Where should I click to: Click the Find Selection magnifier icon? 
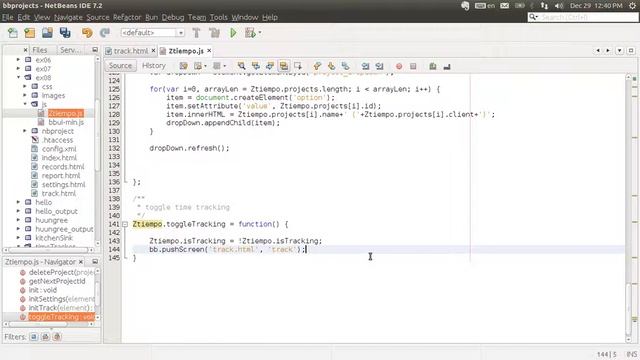(x=242, y=66)
